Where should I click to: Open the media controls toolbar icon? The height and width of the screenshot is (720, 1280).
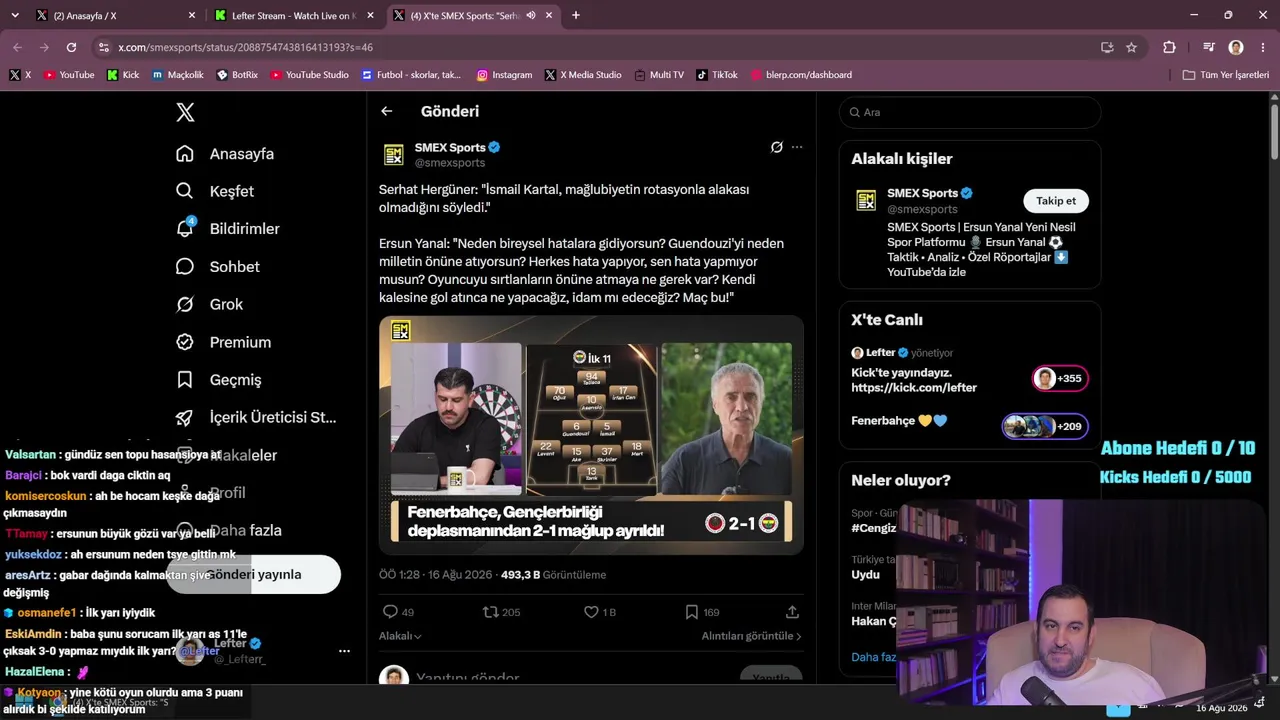pyautogui.click(x=1209, y=47)
